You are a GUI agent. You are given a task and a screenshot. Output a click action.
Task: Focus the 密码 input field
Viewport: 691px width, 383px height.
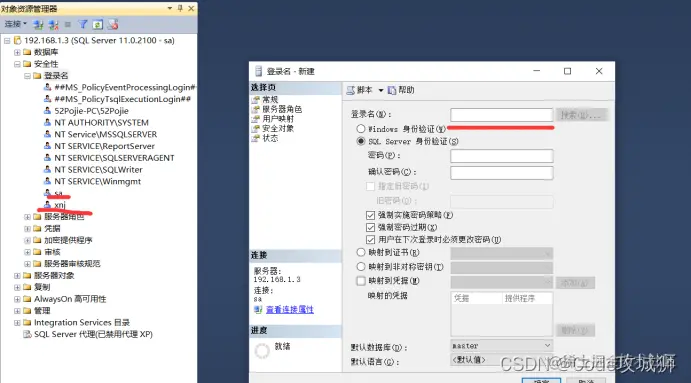click(x=502, y=156)
